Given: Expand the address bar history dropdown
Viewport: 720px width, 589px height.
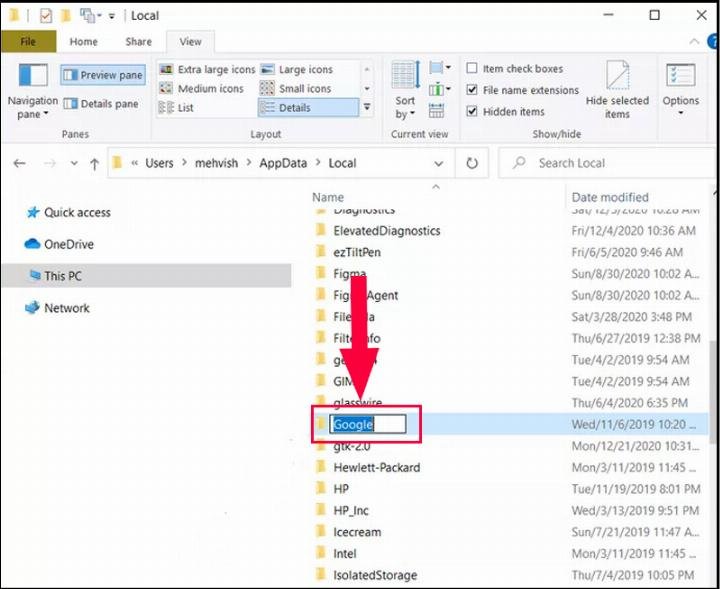Looking at the screenshot, I should pos(439,163).
